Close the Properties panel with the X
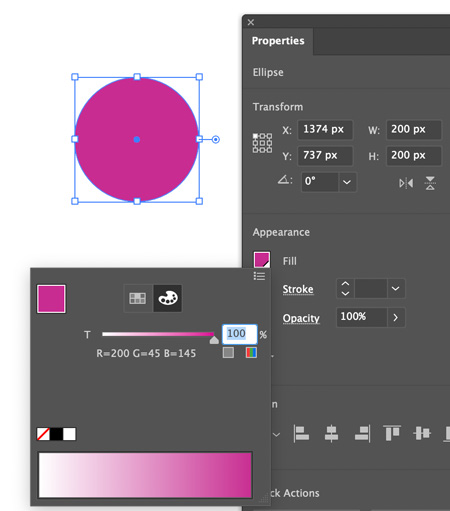 (x=251, y=22)
